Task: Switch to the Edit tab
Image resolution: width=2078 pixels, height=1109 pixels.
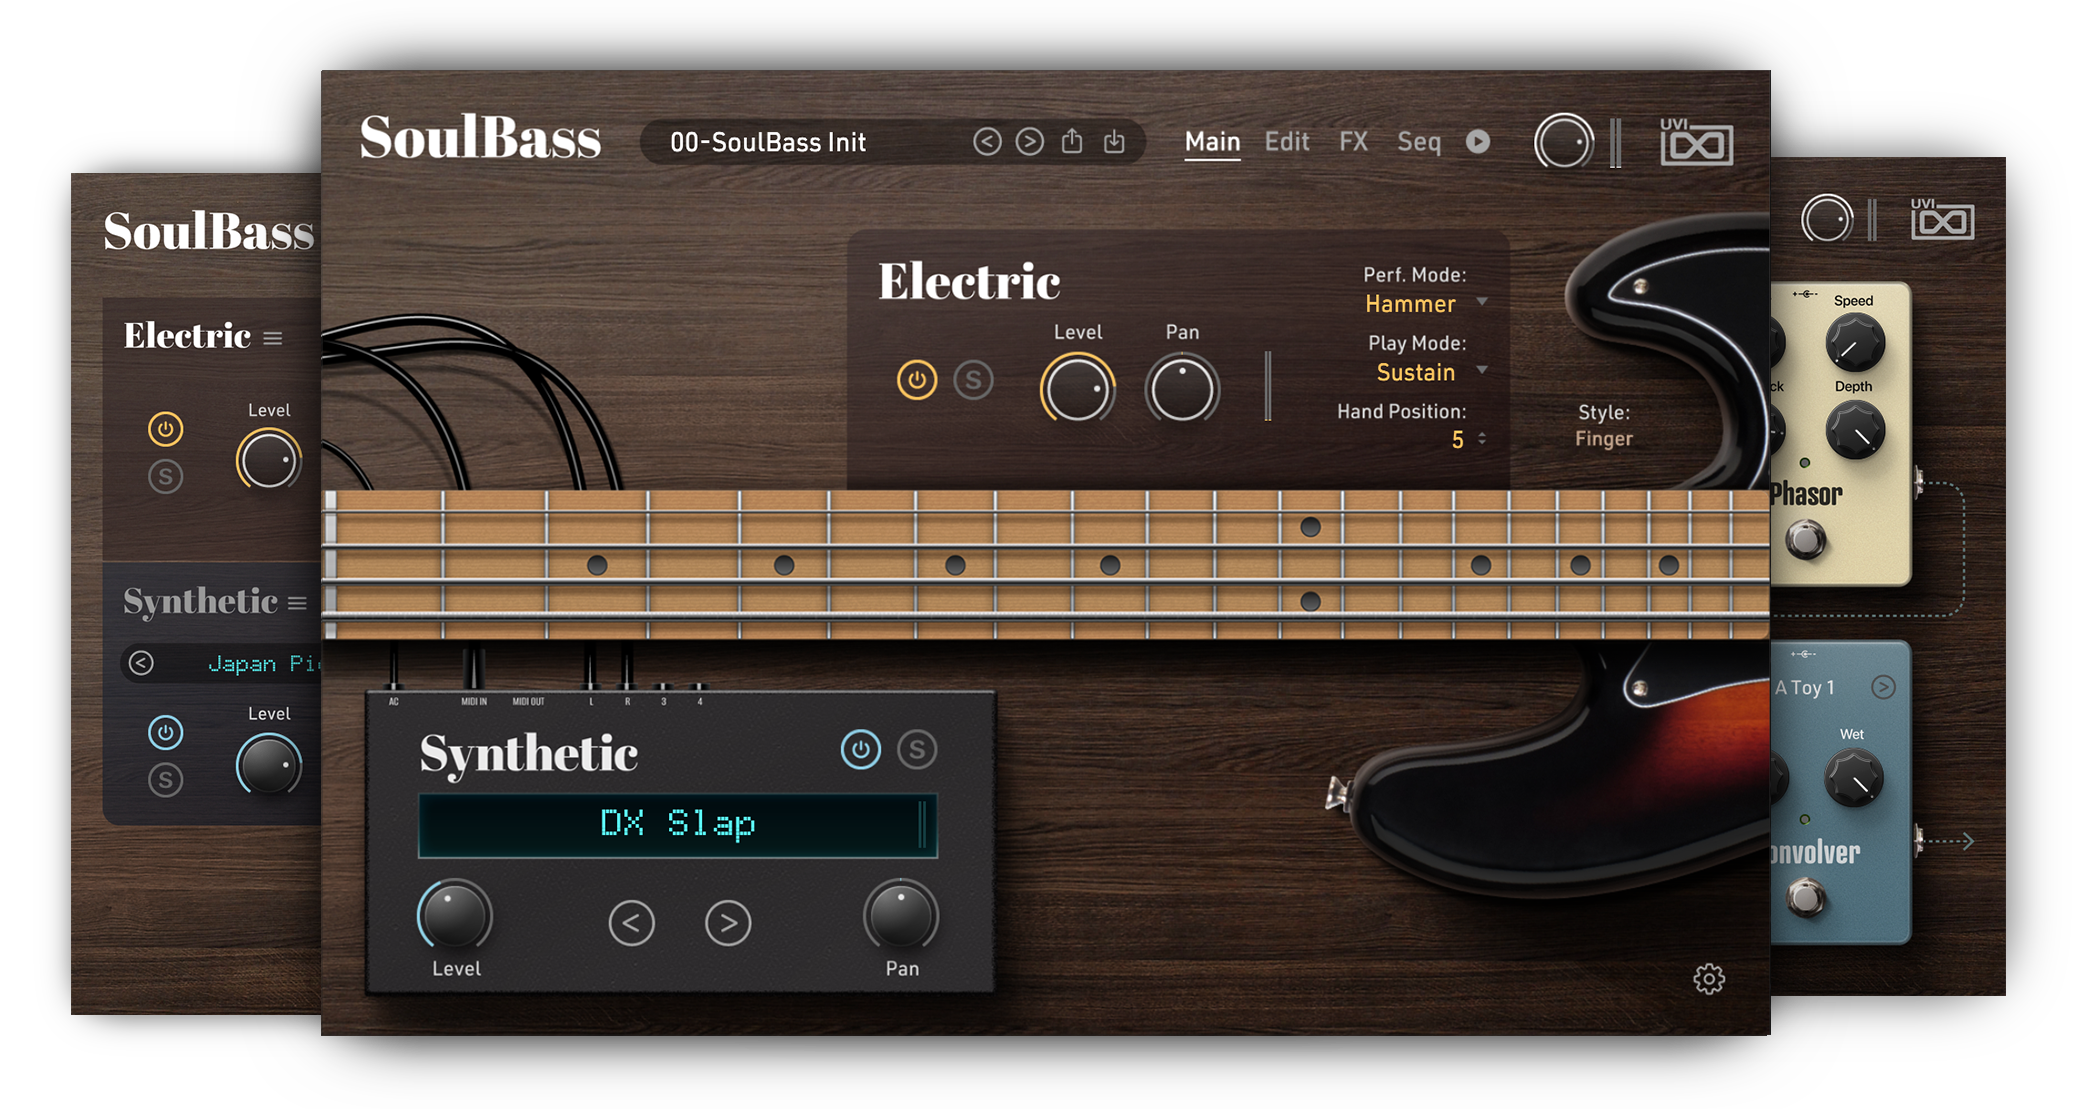Action: 1286,142
